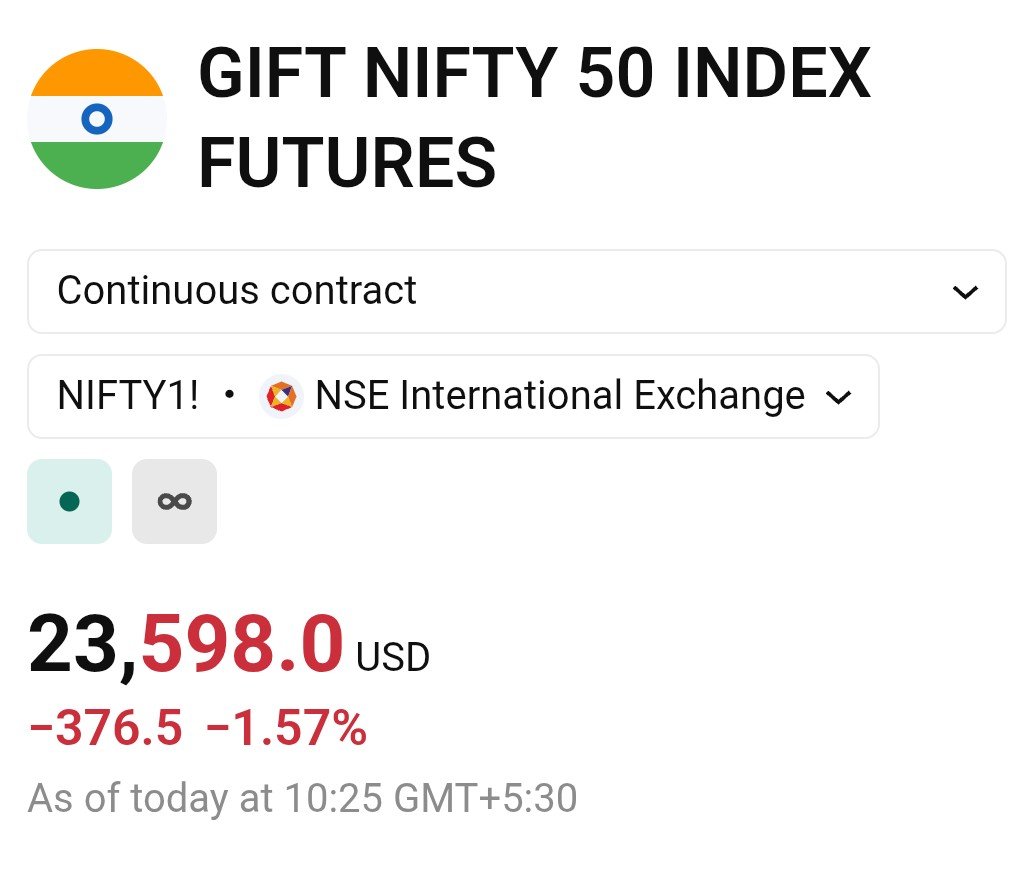Click the GIFT NIFTY 50 INDEX FUTURES title
Viewport: 1011px width, 890px height.
[x=534, y=117]
